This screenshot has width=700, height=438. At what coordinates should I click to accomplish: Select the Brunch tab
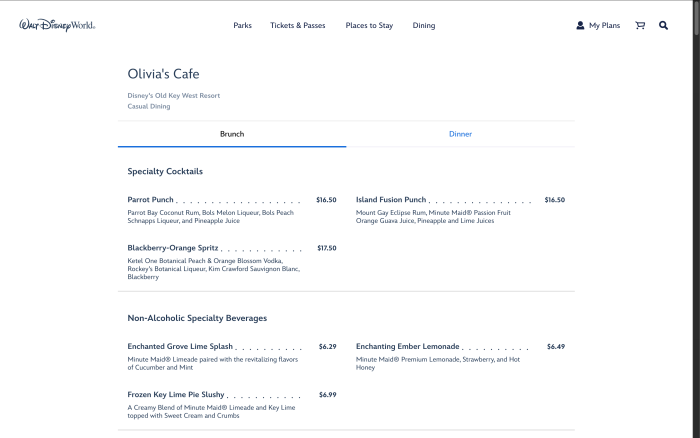[232, 134]
